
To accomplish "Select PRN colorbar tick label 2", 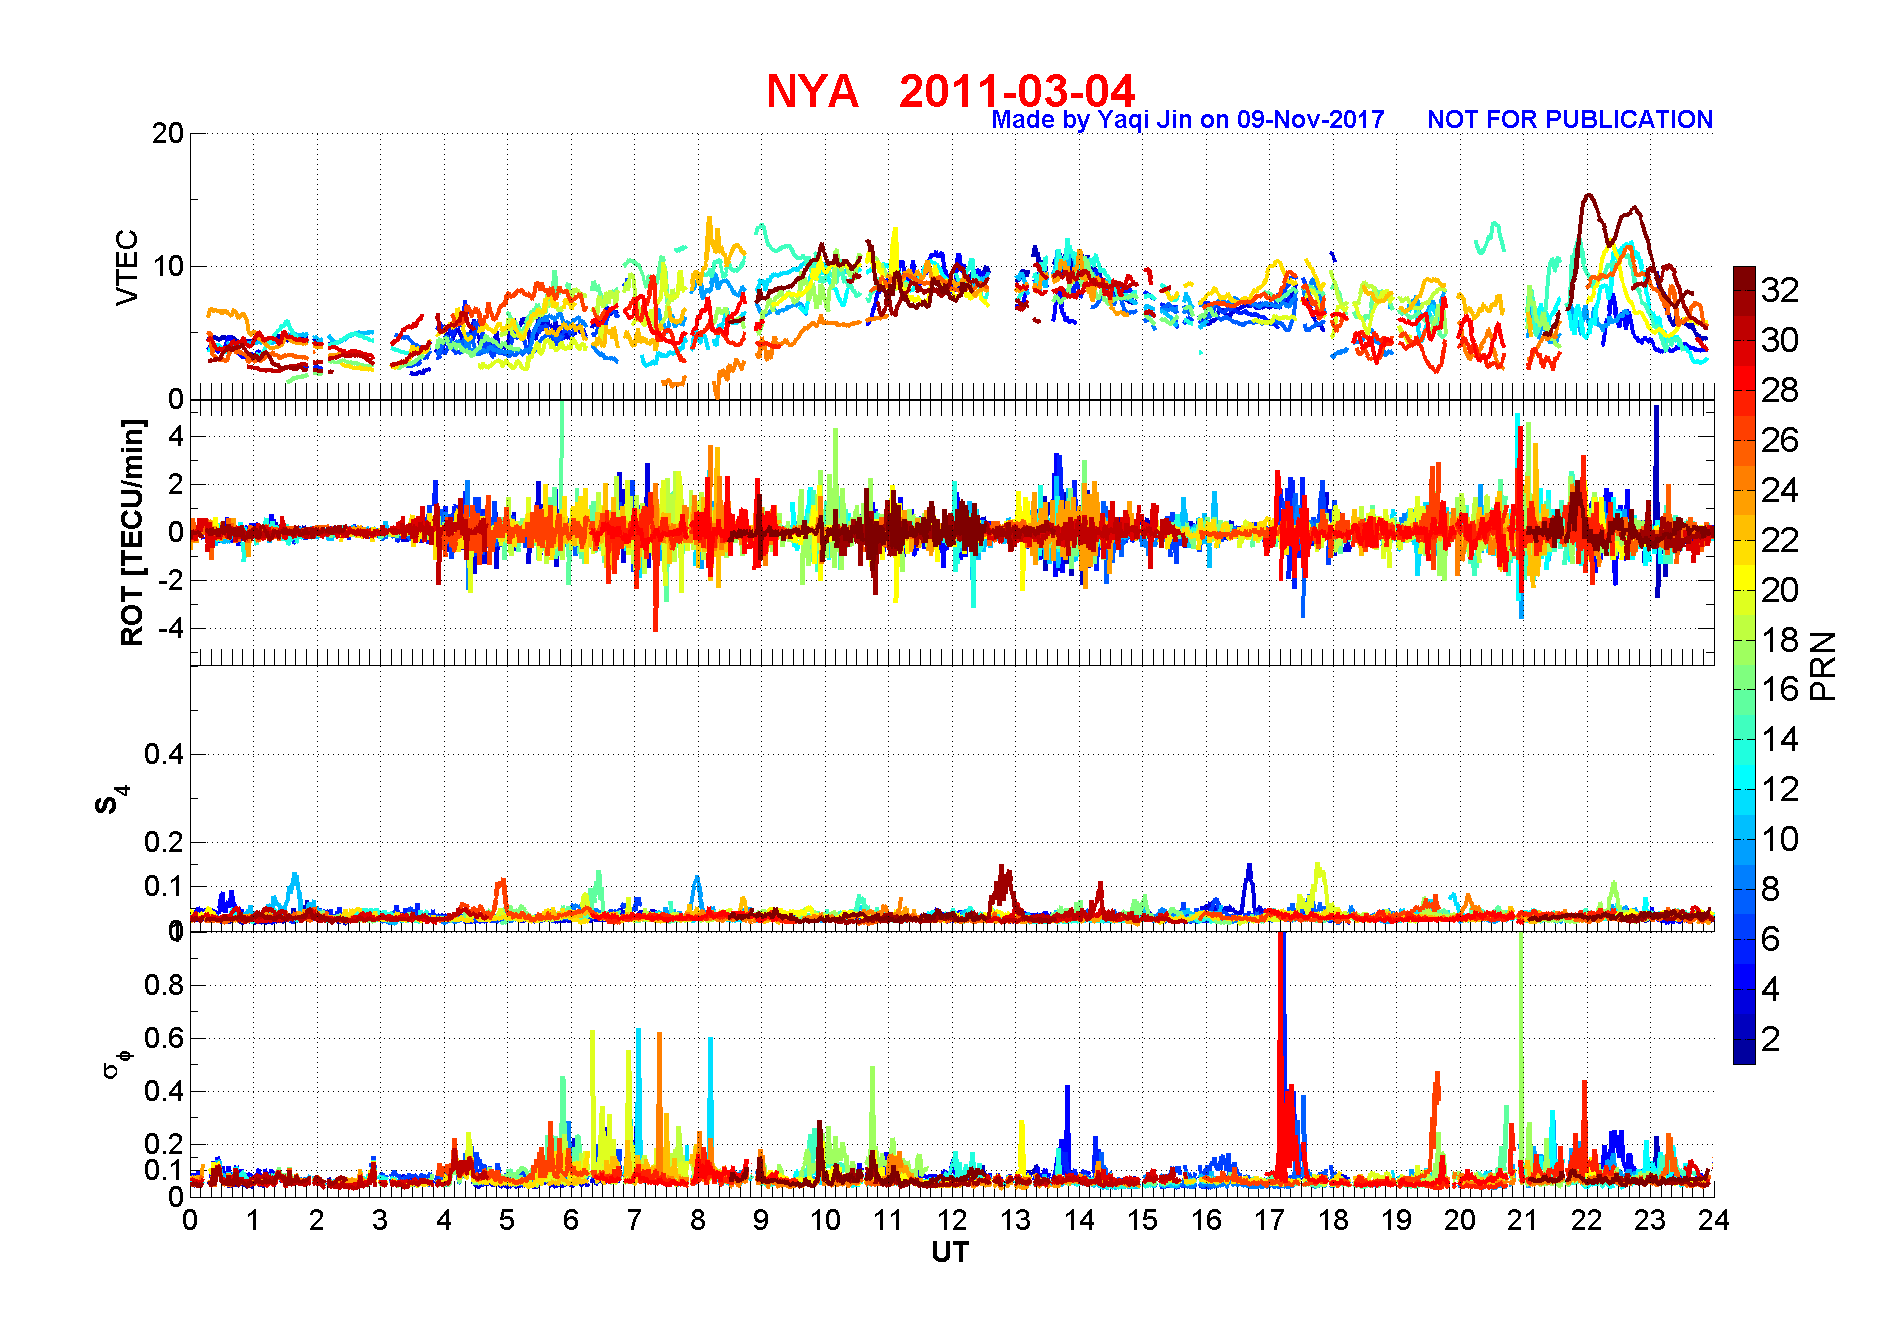I will pos(1771,1039).
